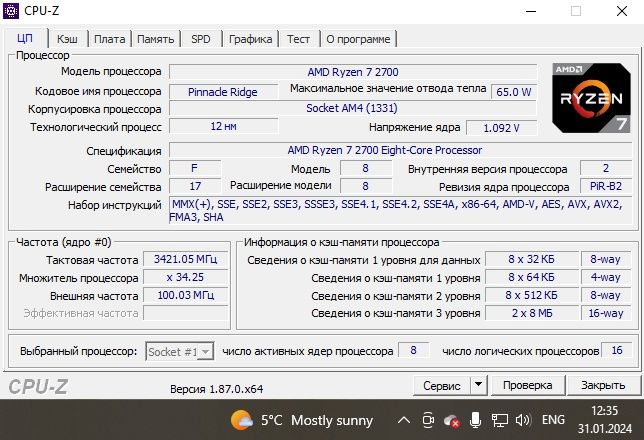Open the Тест tab

(x=299, y=39)
